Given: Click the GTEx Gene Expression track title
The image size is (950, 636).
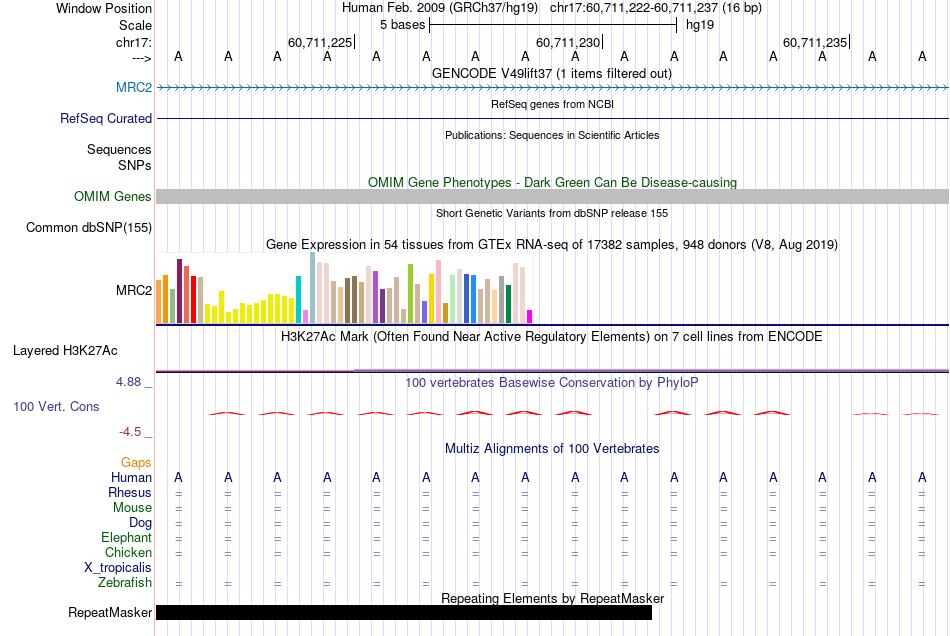Looking at the screenshot, I should (552, 245).
